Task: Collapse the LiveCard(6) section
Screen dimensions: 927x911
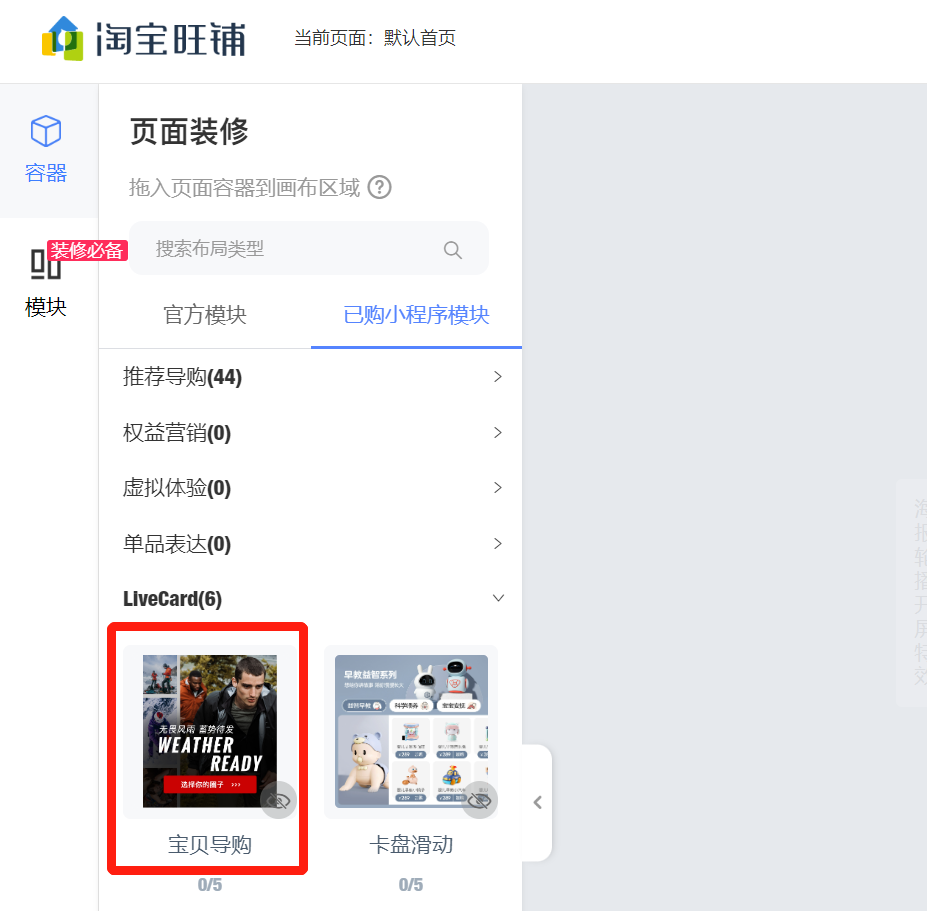Action: point(310,598)
